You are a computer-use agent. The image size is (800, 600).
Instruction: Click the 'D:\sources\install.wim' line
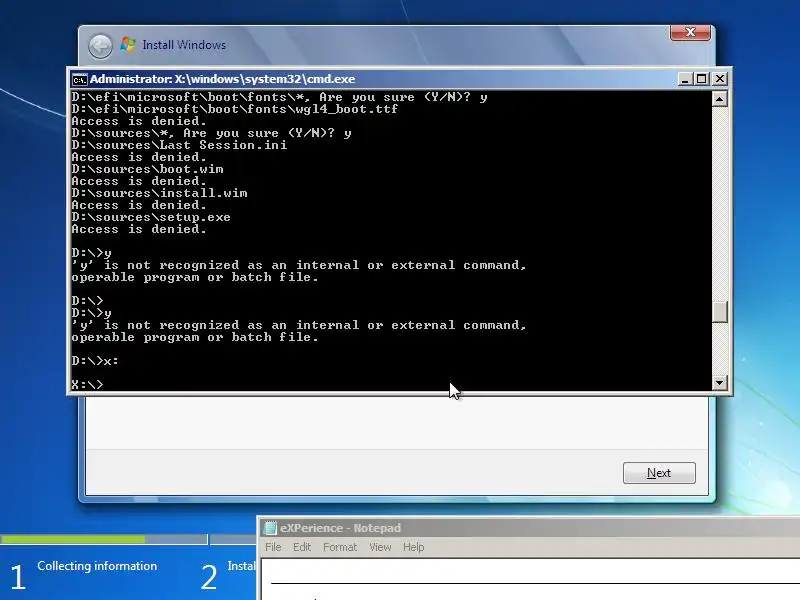159,193
